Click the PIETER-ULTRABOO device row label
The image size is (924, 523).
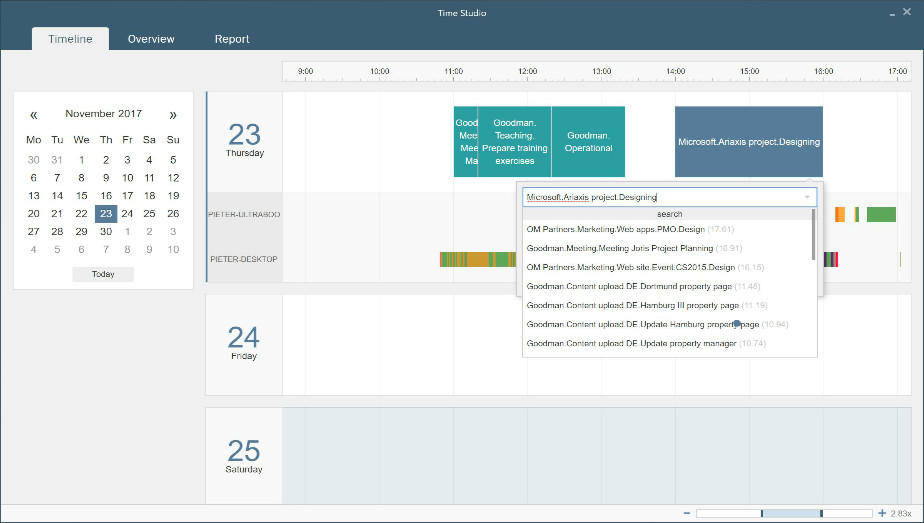pyautogui.click(x=244, y=214)
